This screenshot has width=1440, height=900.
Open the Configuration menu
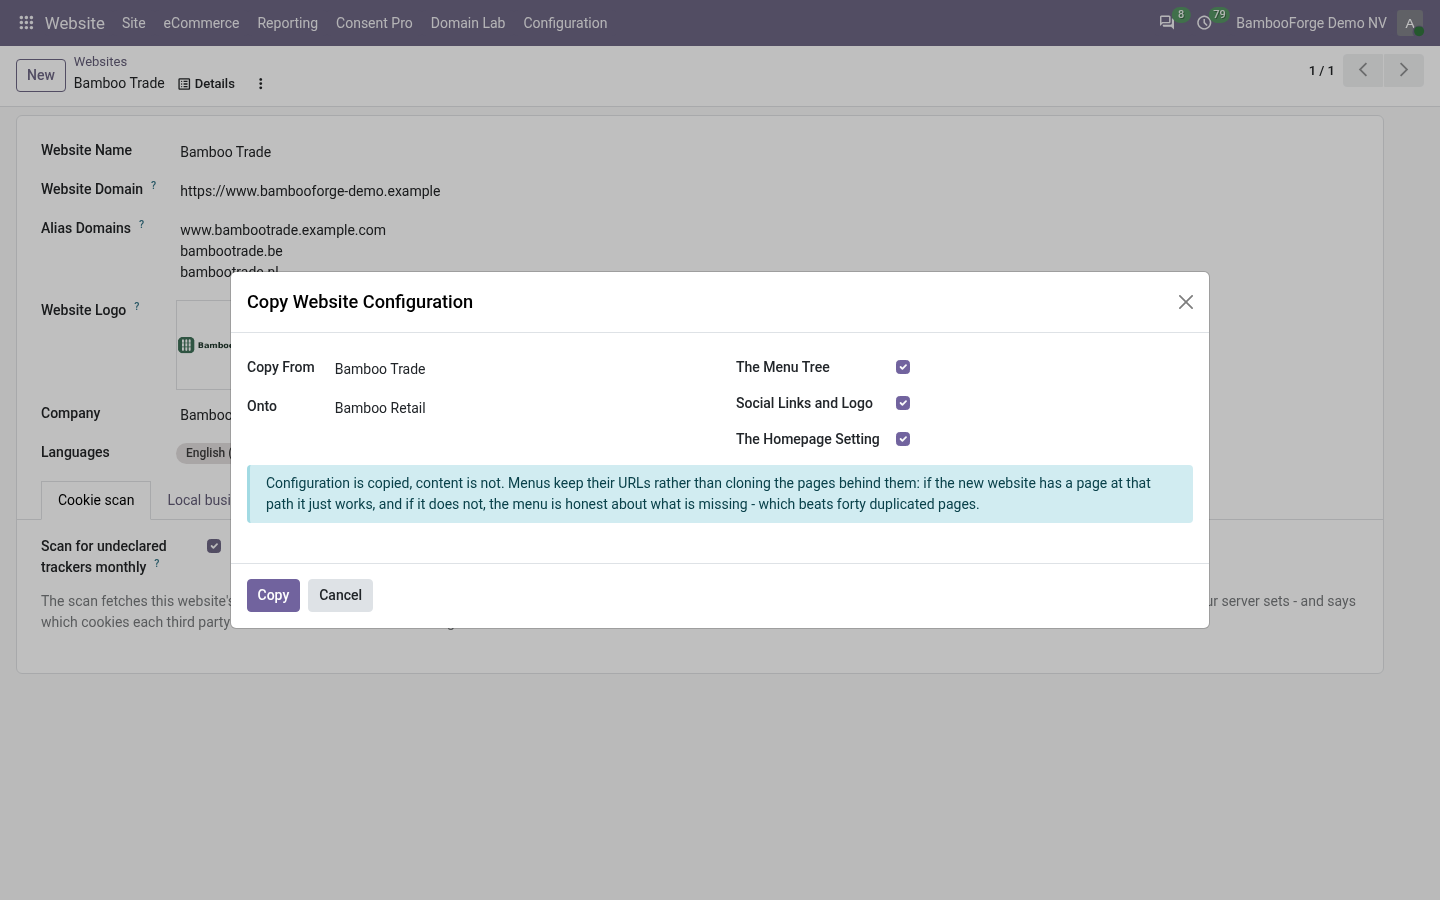pyautogui.click(x=565, y=23)
